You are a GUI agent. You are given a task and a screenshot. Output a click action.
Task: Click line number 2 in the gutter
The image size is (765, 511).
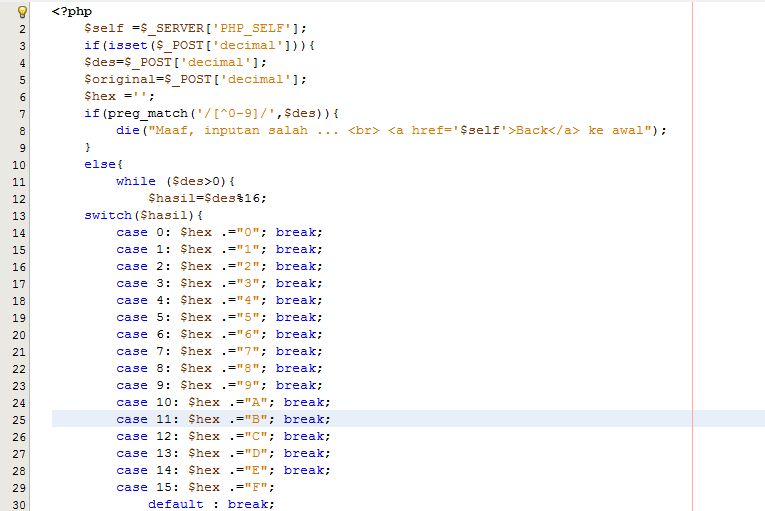(x=22, y=29)
